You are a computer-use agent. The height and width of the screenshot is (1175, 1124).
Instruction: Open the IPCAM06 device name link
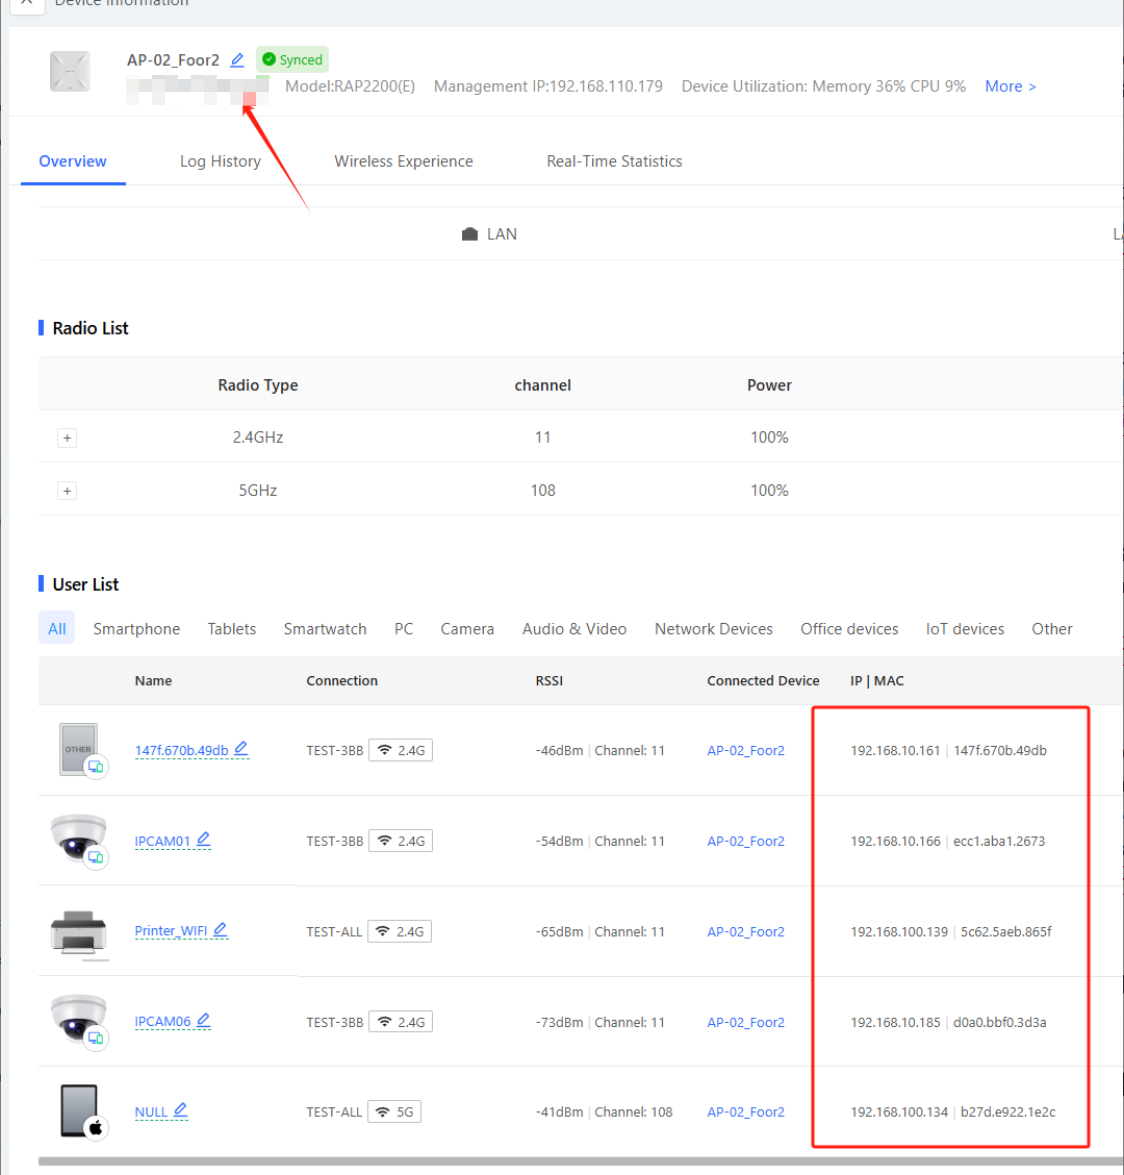click(x=163, y=1022)
